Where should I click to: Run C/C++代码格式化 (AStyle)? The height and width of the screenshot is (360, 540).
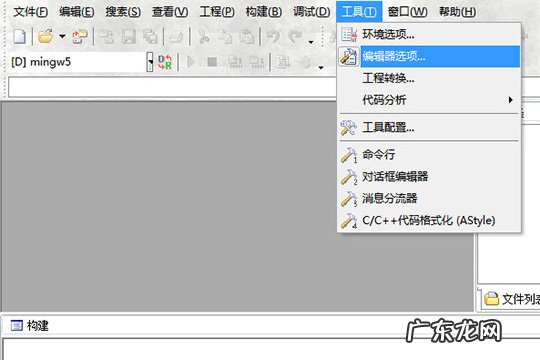coord(429,220)
